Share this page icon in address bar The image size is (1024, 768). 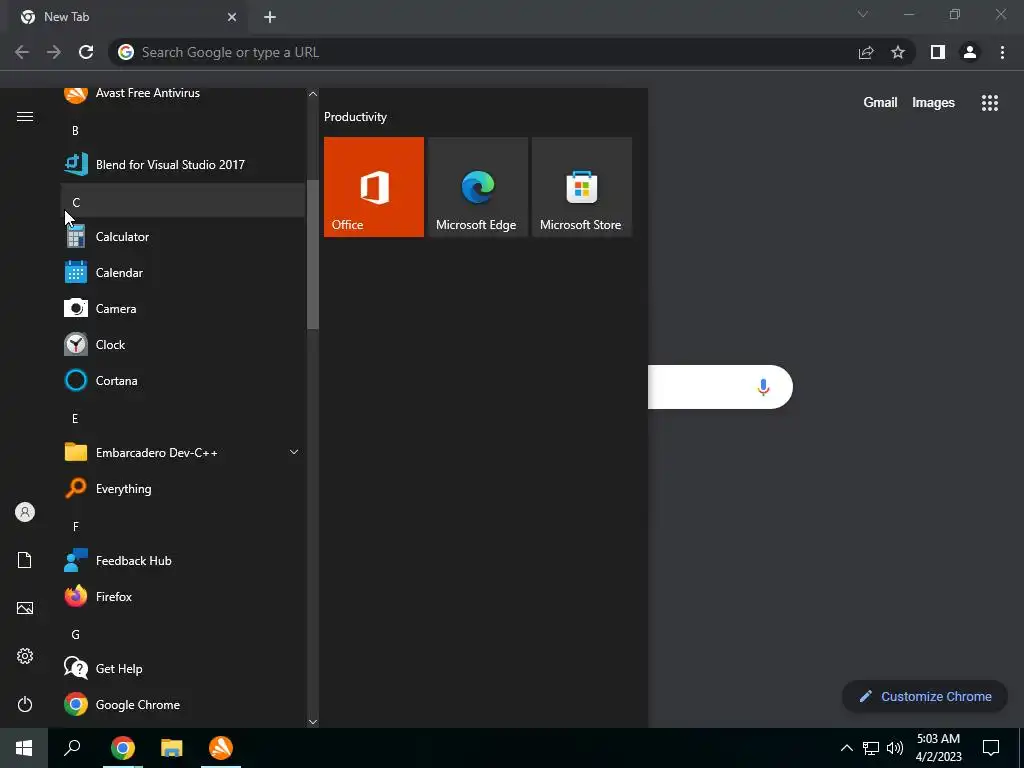pos(866,52)
